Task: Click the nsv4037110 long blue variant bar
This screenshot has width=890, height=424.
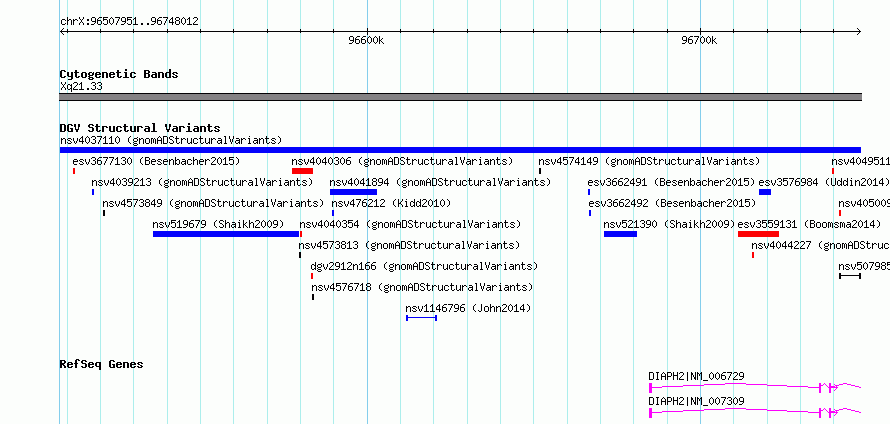Action: (460, 150)
